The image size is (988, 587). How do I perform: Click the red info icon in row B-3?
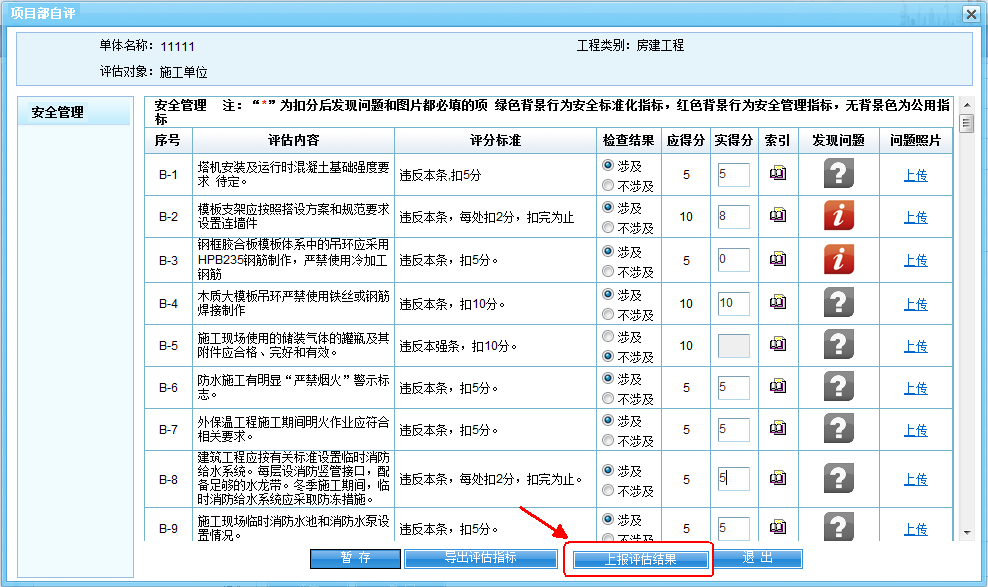click(838, 259)
